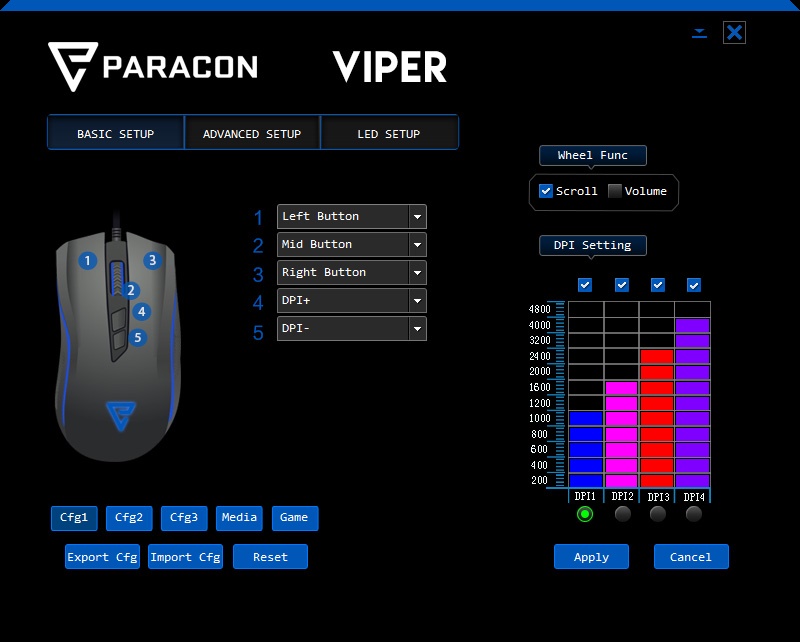Close the Paracon Viper window
Screen dimensions: 800x642
point(734,33)
